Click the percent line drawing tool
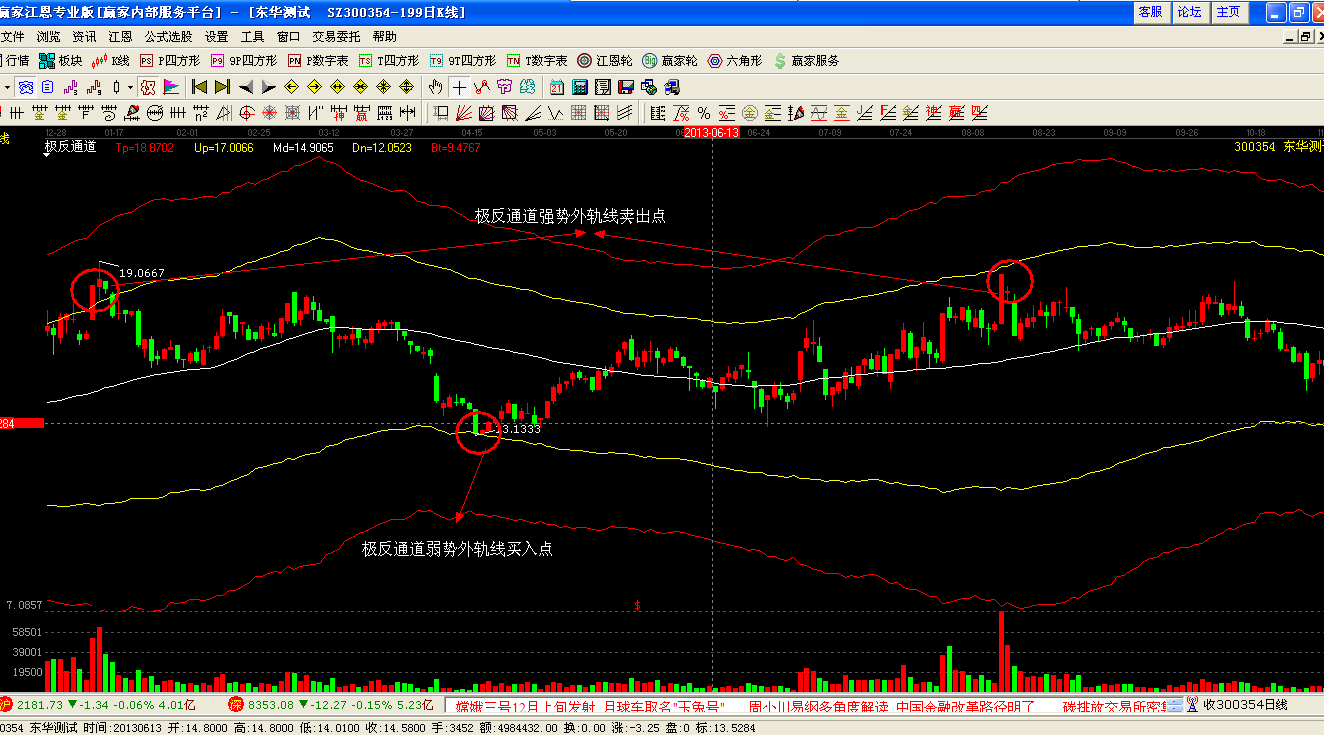1324x735 pixels. pyautogui.click(x=703, y=113)
